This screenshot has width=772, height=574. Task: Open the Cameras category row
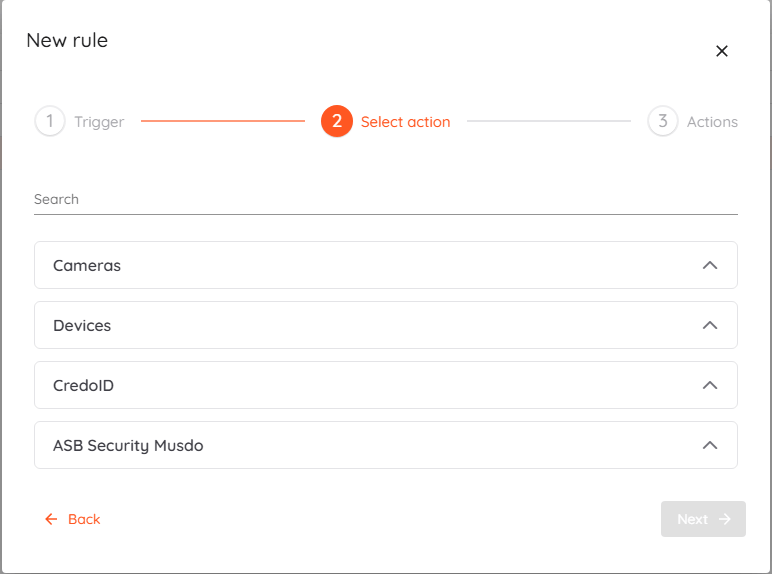(x=385, y=265)
